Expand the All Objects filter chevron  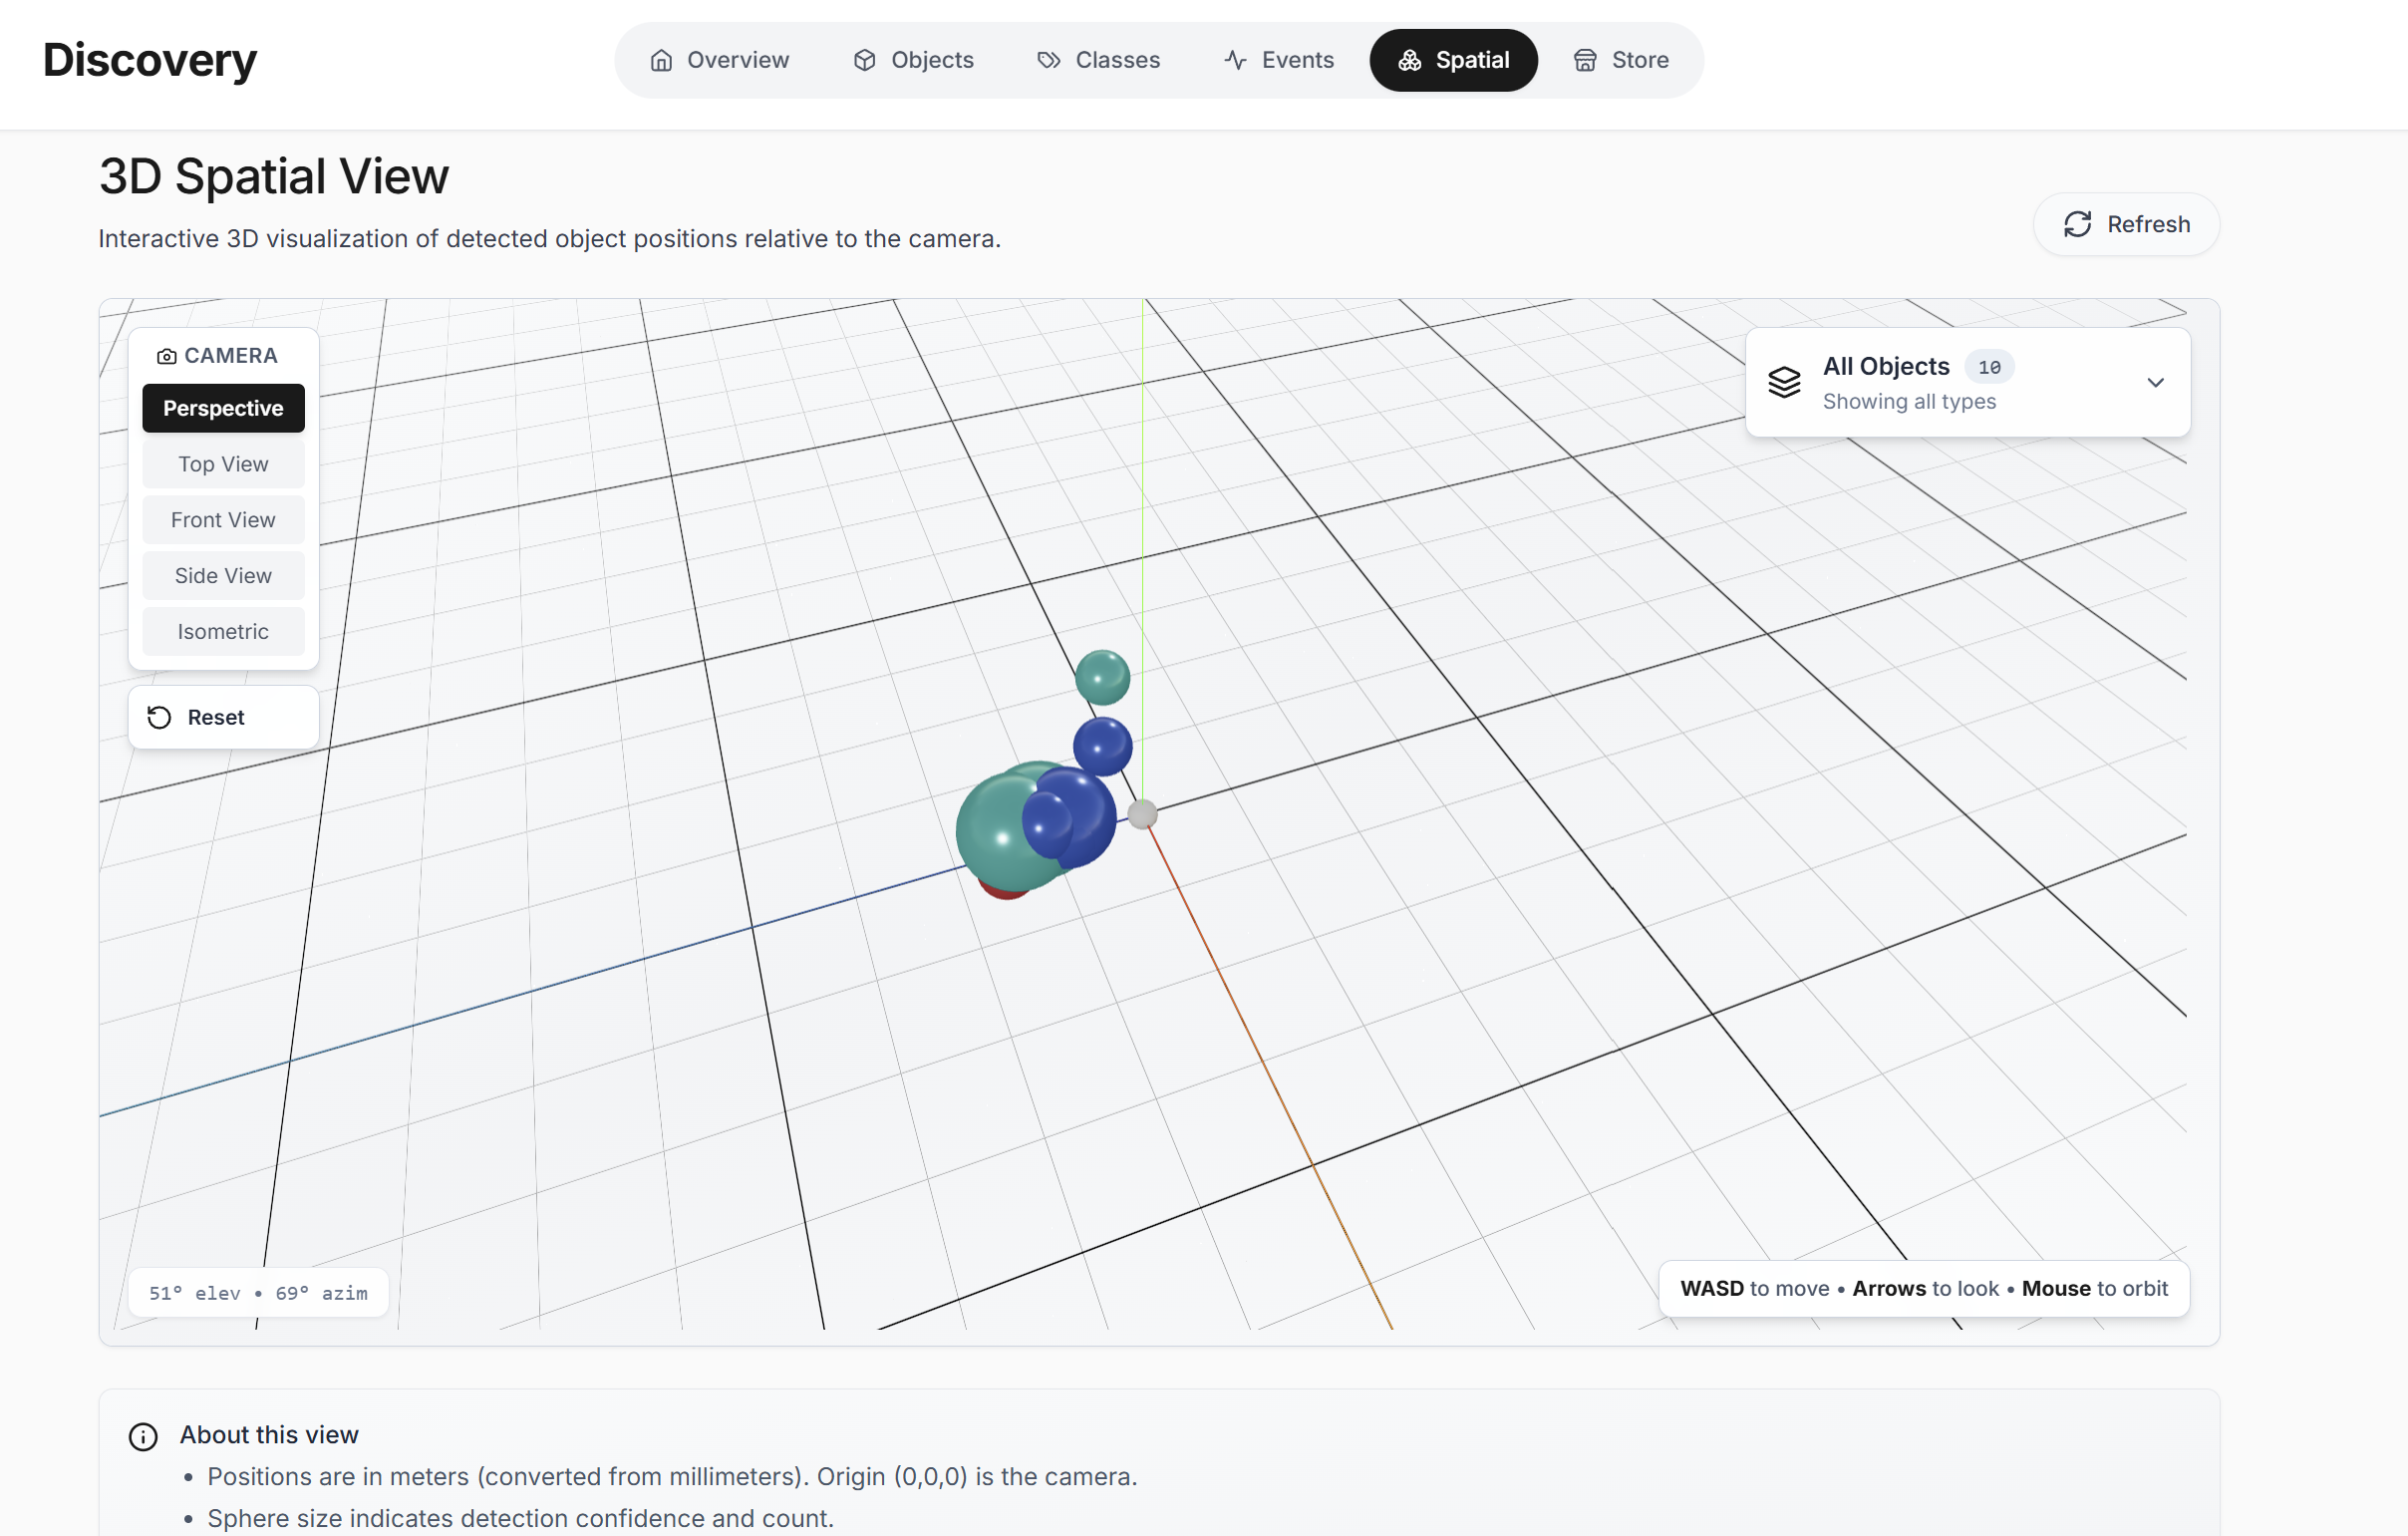(2155, 382)
